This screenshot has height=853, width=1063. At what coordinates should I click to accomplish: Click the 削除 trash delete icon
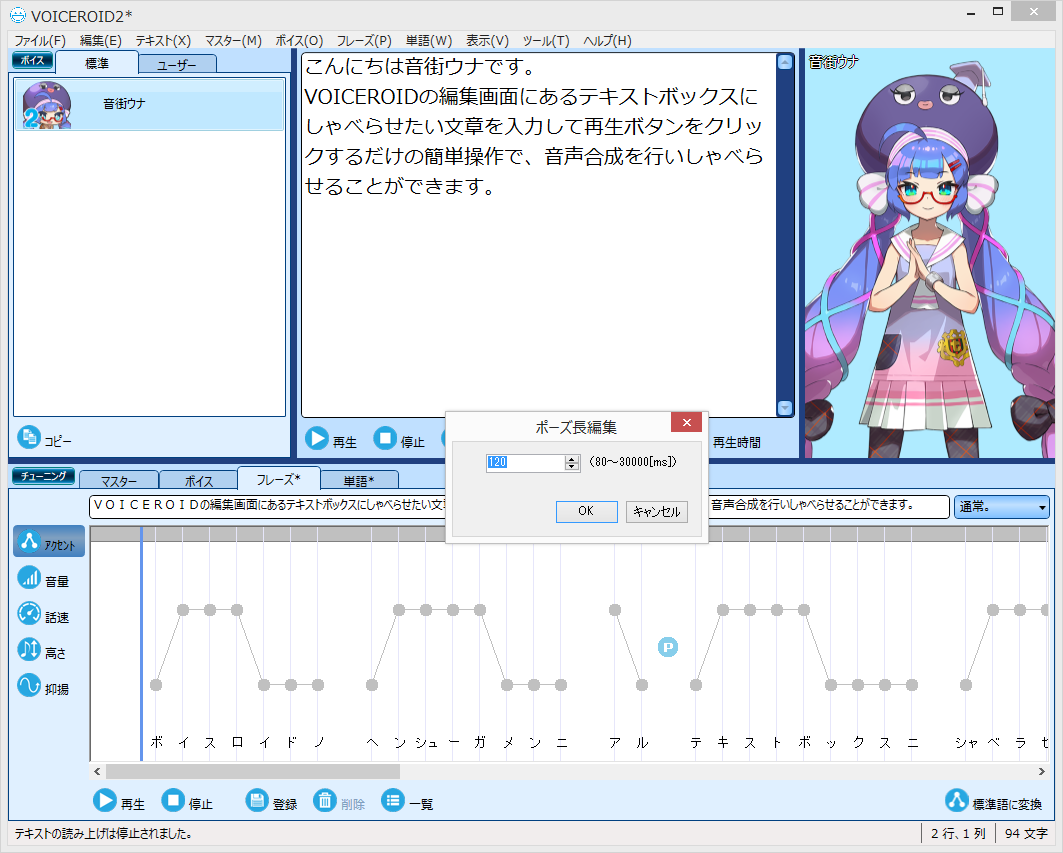point(325,801)
